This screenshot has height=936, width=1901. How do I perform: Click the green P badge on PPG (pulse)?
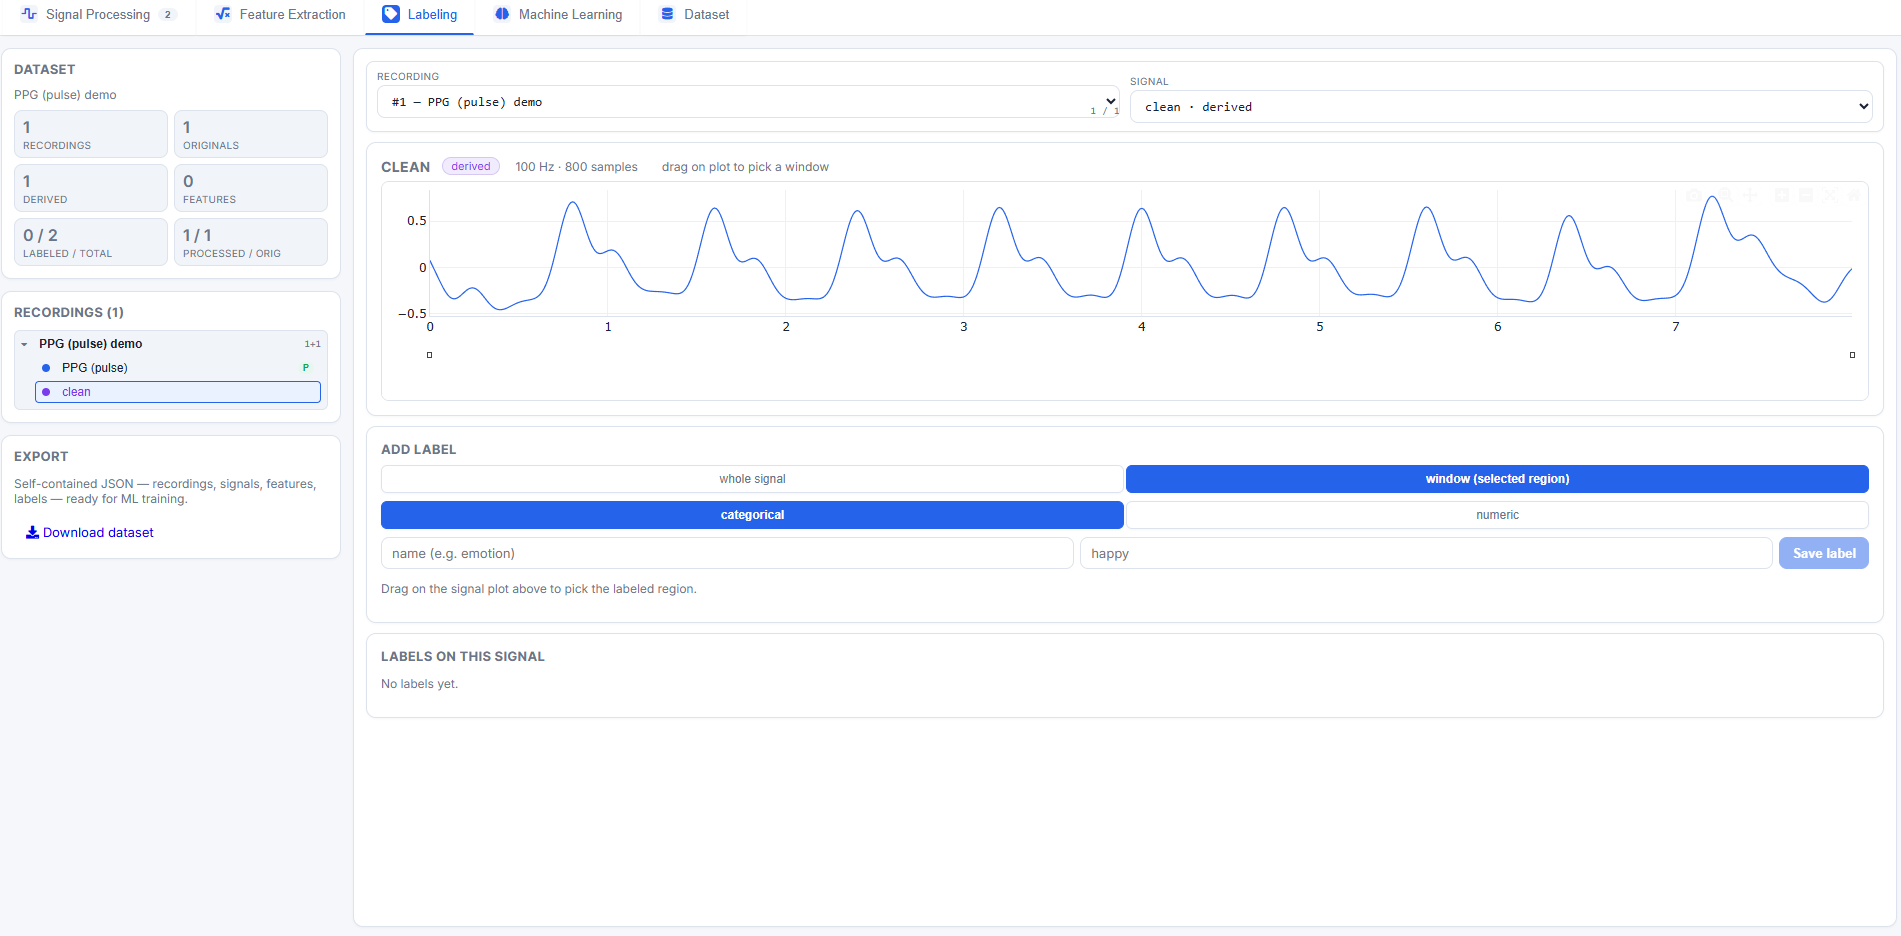(306, 368)
